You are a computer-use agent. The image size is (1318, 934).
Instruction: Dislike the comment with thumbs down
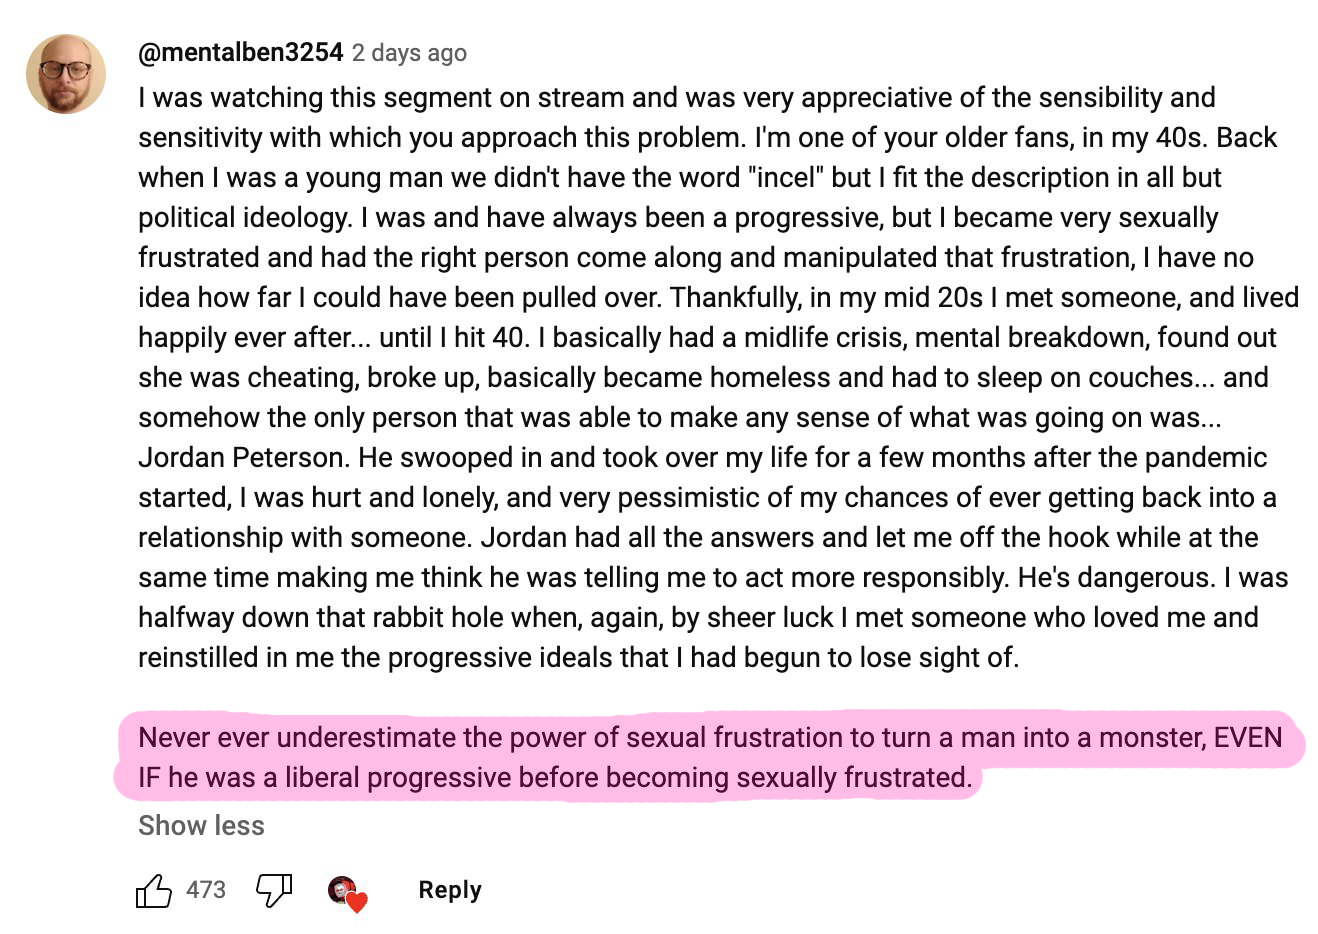(273, 889)
